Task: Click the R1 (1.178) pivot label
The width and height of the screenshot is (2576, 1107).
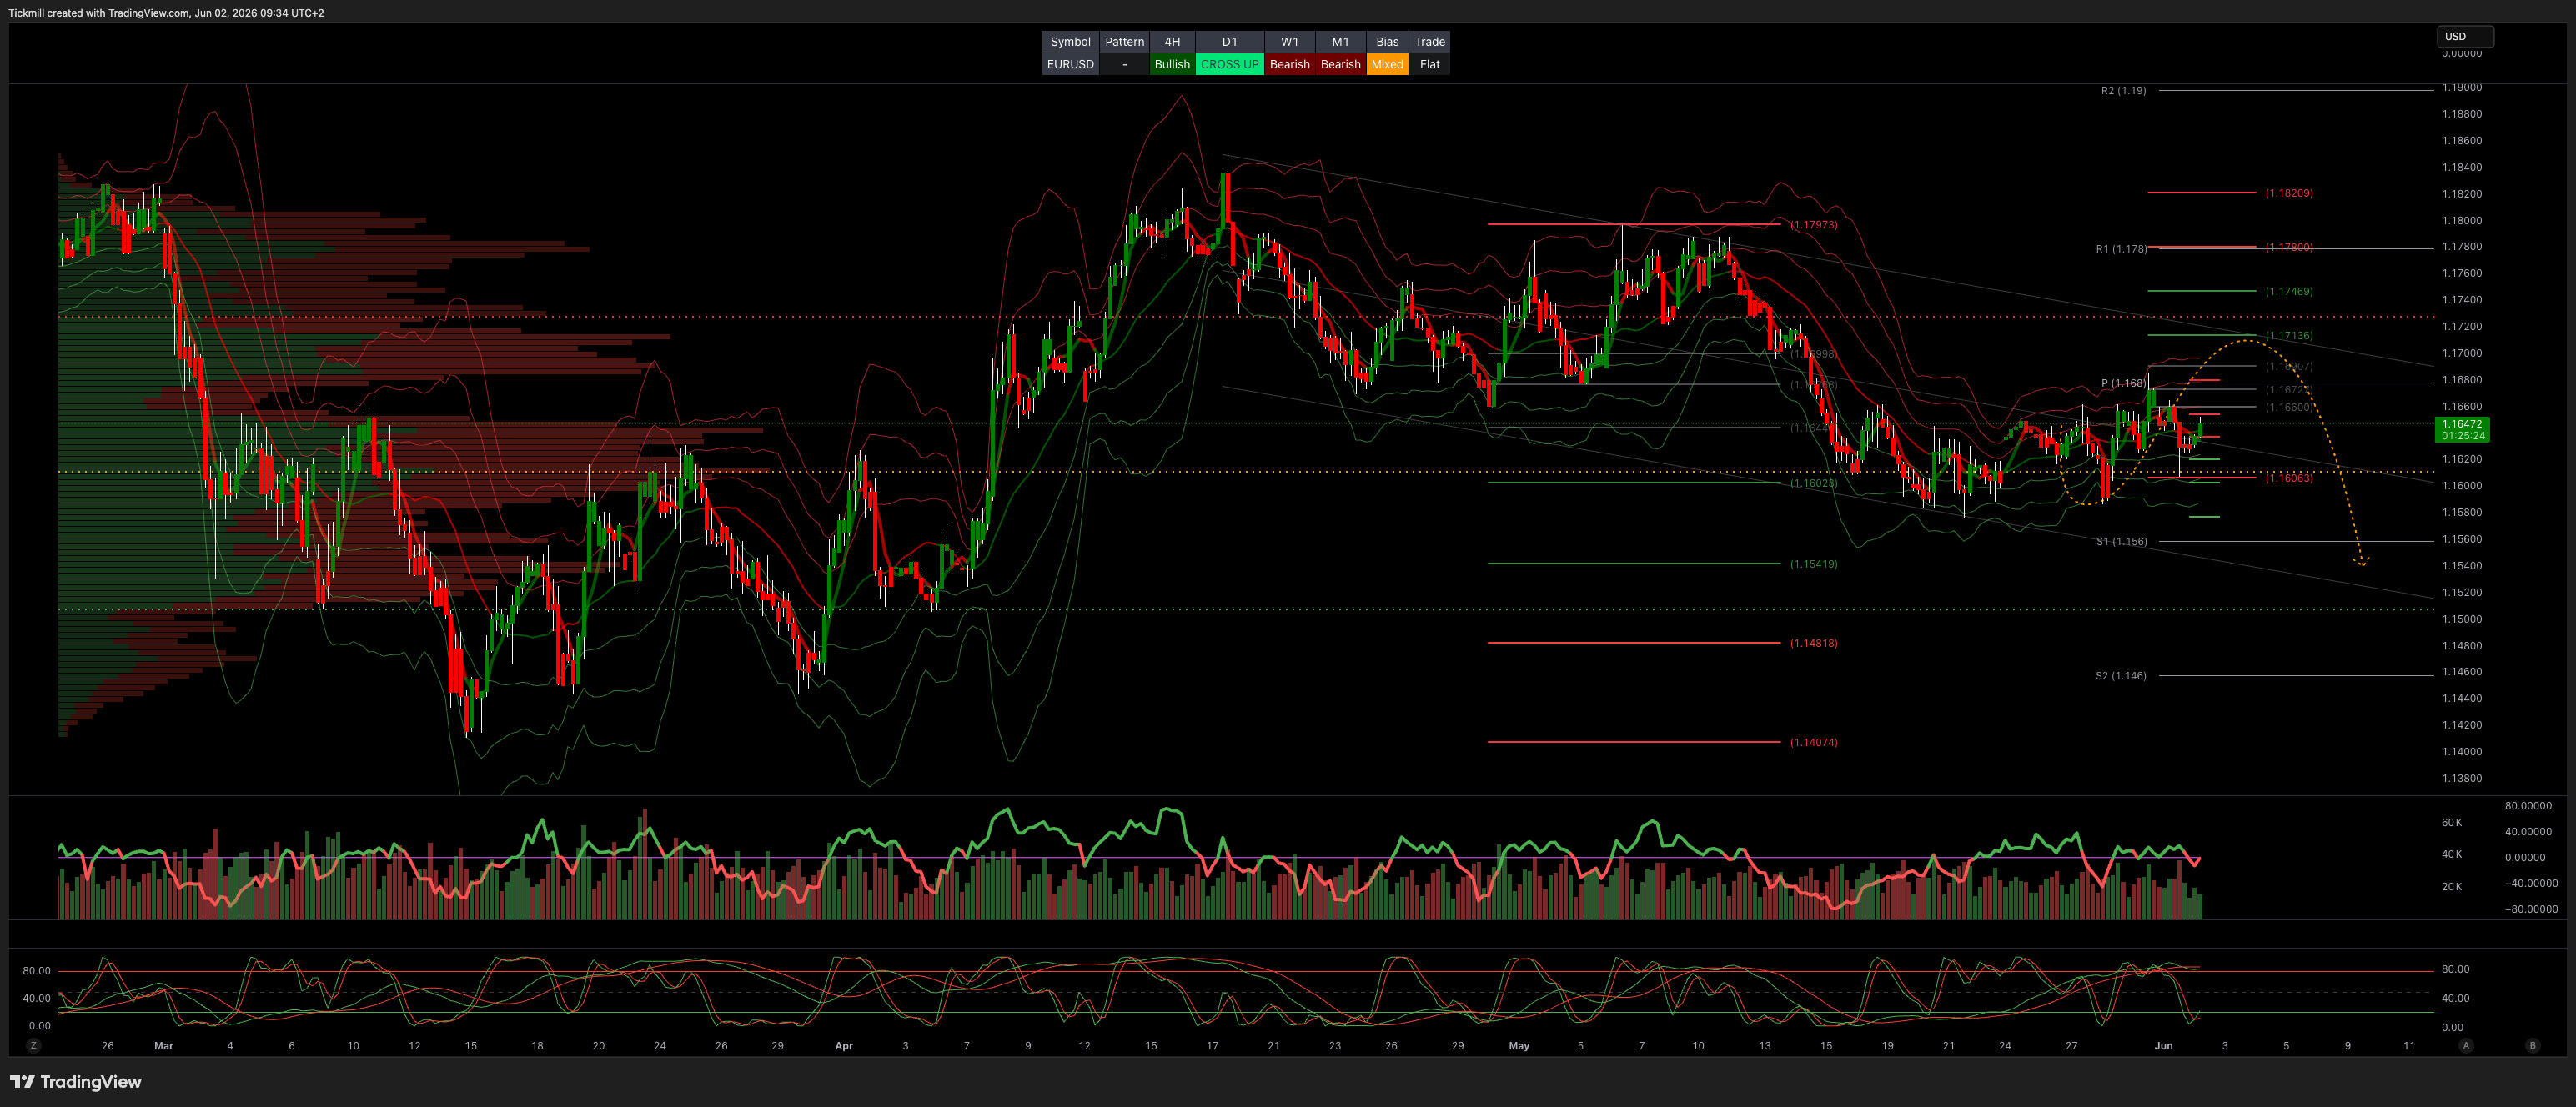Action: tap(2121, 249)
